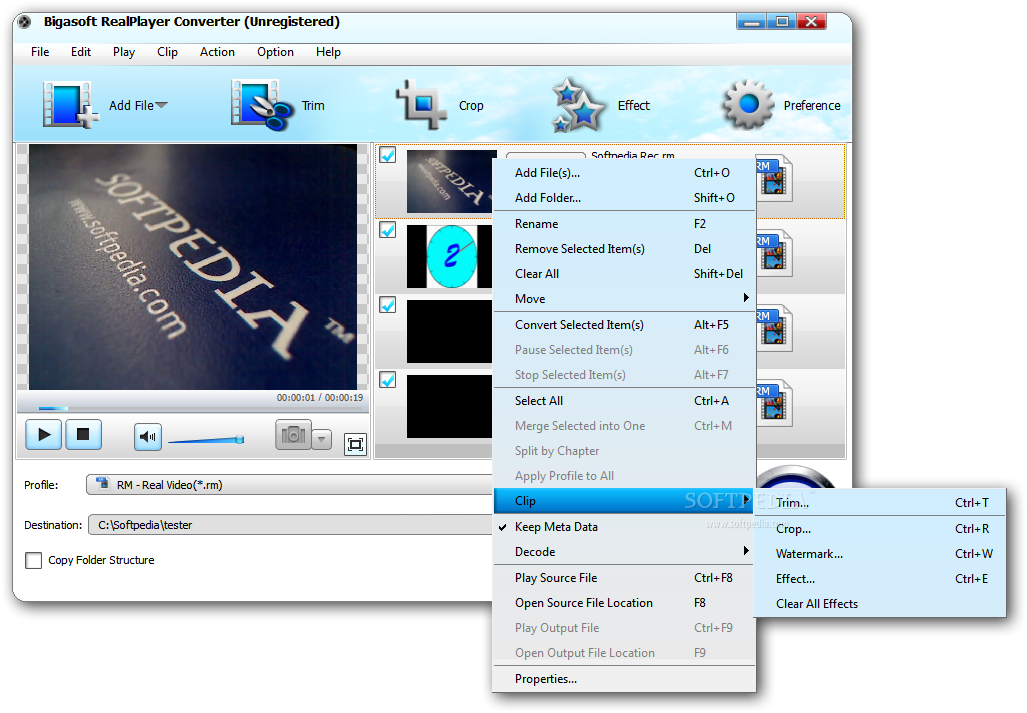Click the Crop tool icon
Viewport: 1027px width, 713px height.
420,105
